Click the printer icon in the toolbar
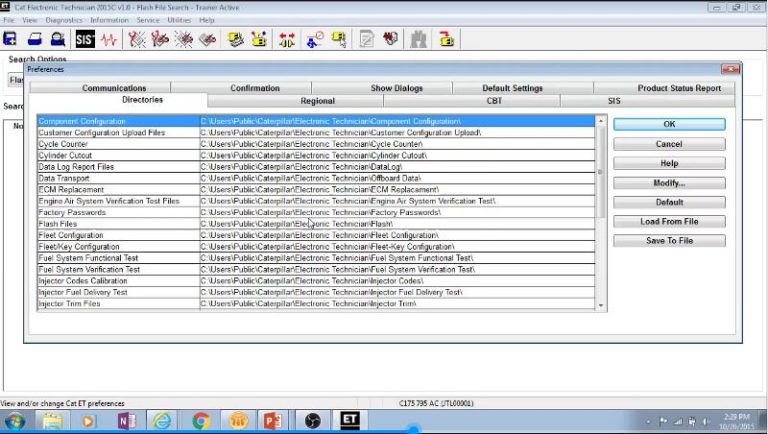Image resolution: width=768 pixels, height=434 pixels. (x=34, y=40)
